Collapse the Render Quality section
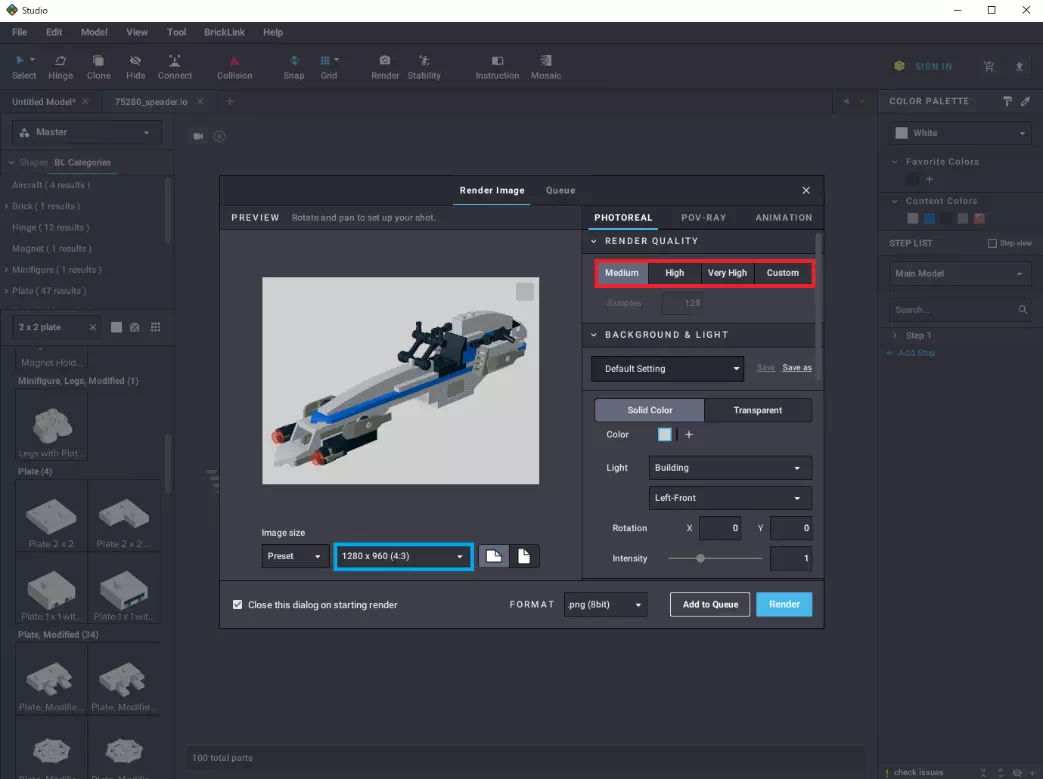Image resolution: width=1043 pixels, height=779 pixels. tap(593, 241)
